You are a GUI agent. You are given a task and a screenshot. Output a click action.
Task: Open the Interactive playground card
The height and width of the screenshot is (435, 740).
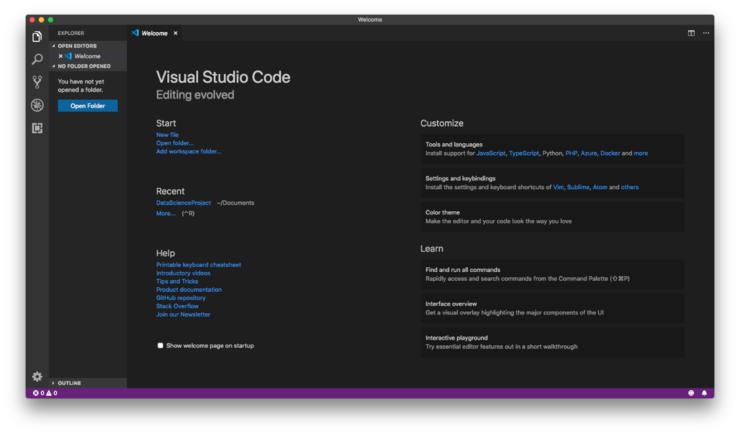552,342
